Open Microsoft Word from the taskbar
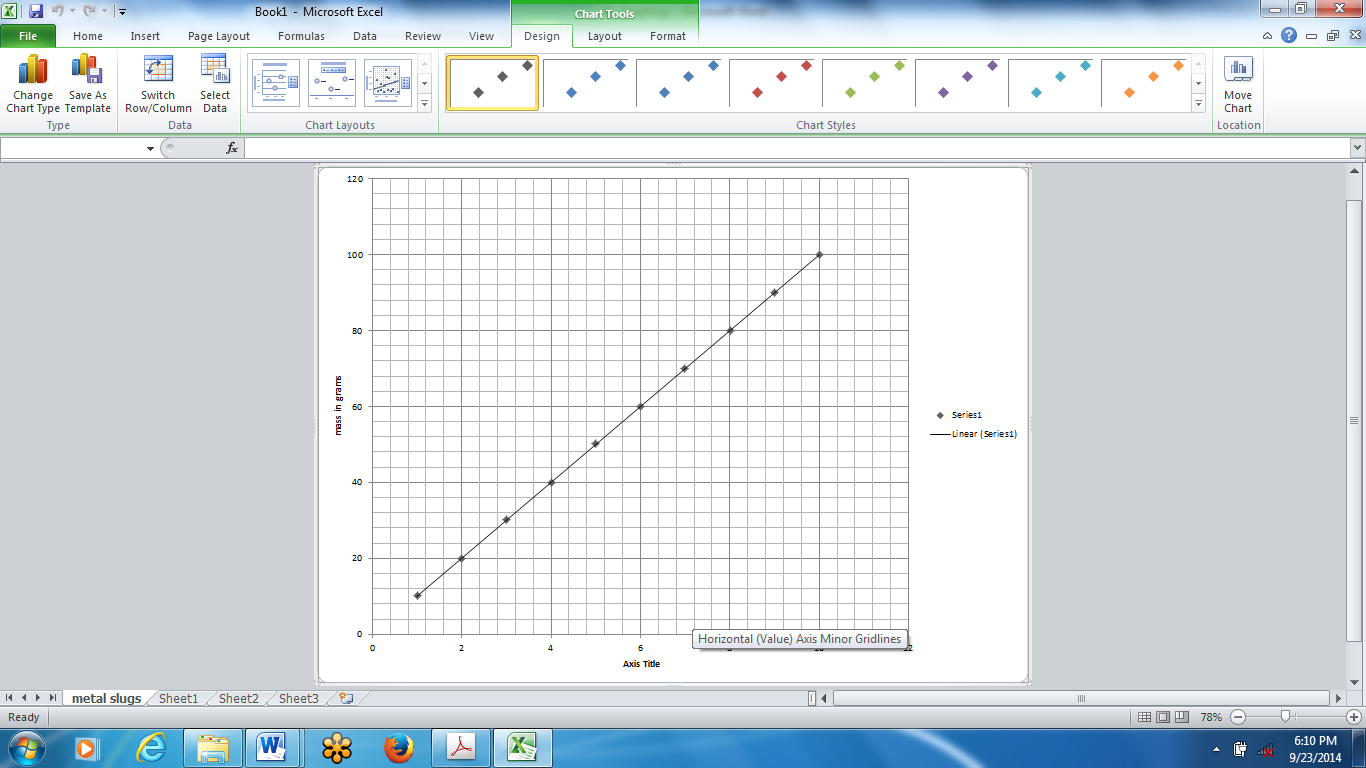The image size is (1366, 768). (274, 747)
